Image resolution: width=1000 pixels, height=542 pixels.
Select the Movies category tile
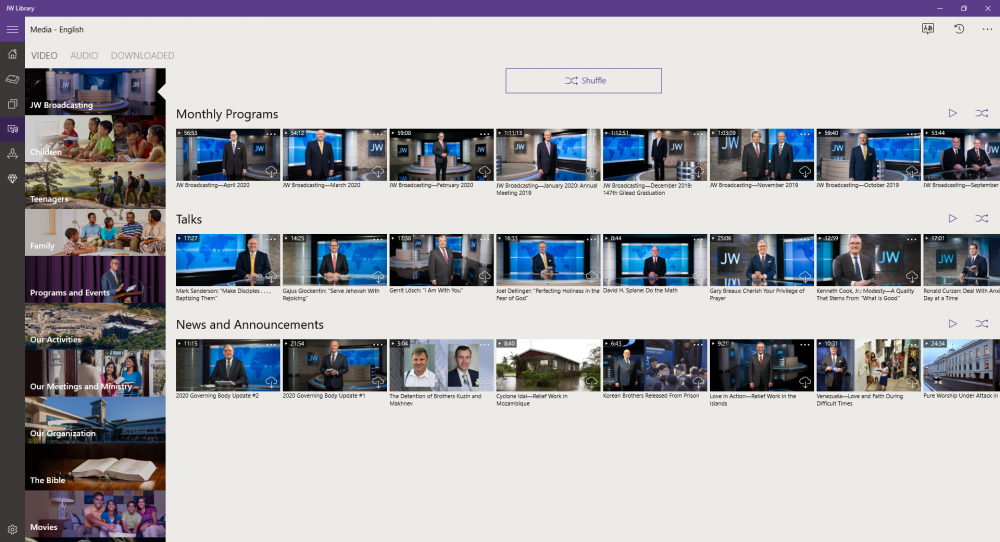[95, 514]
